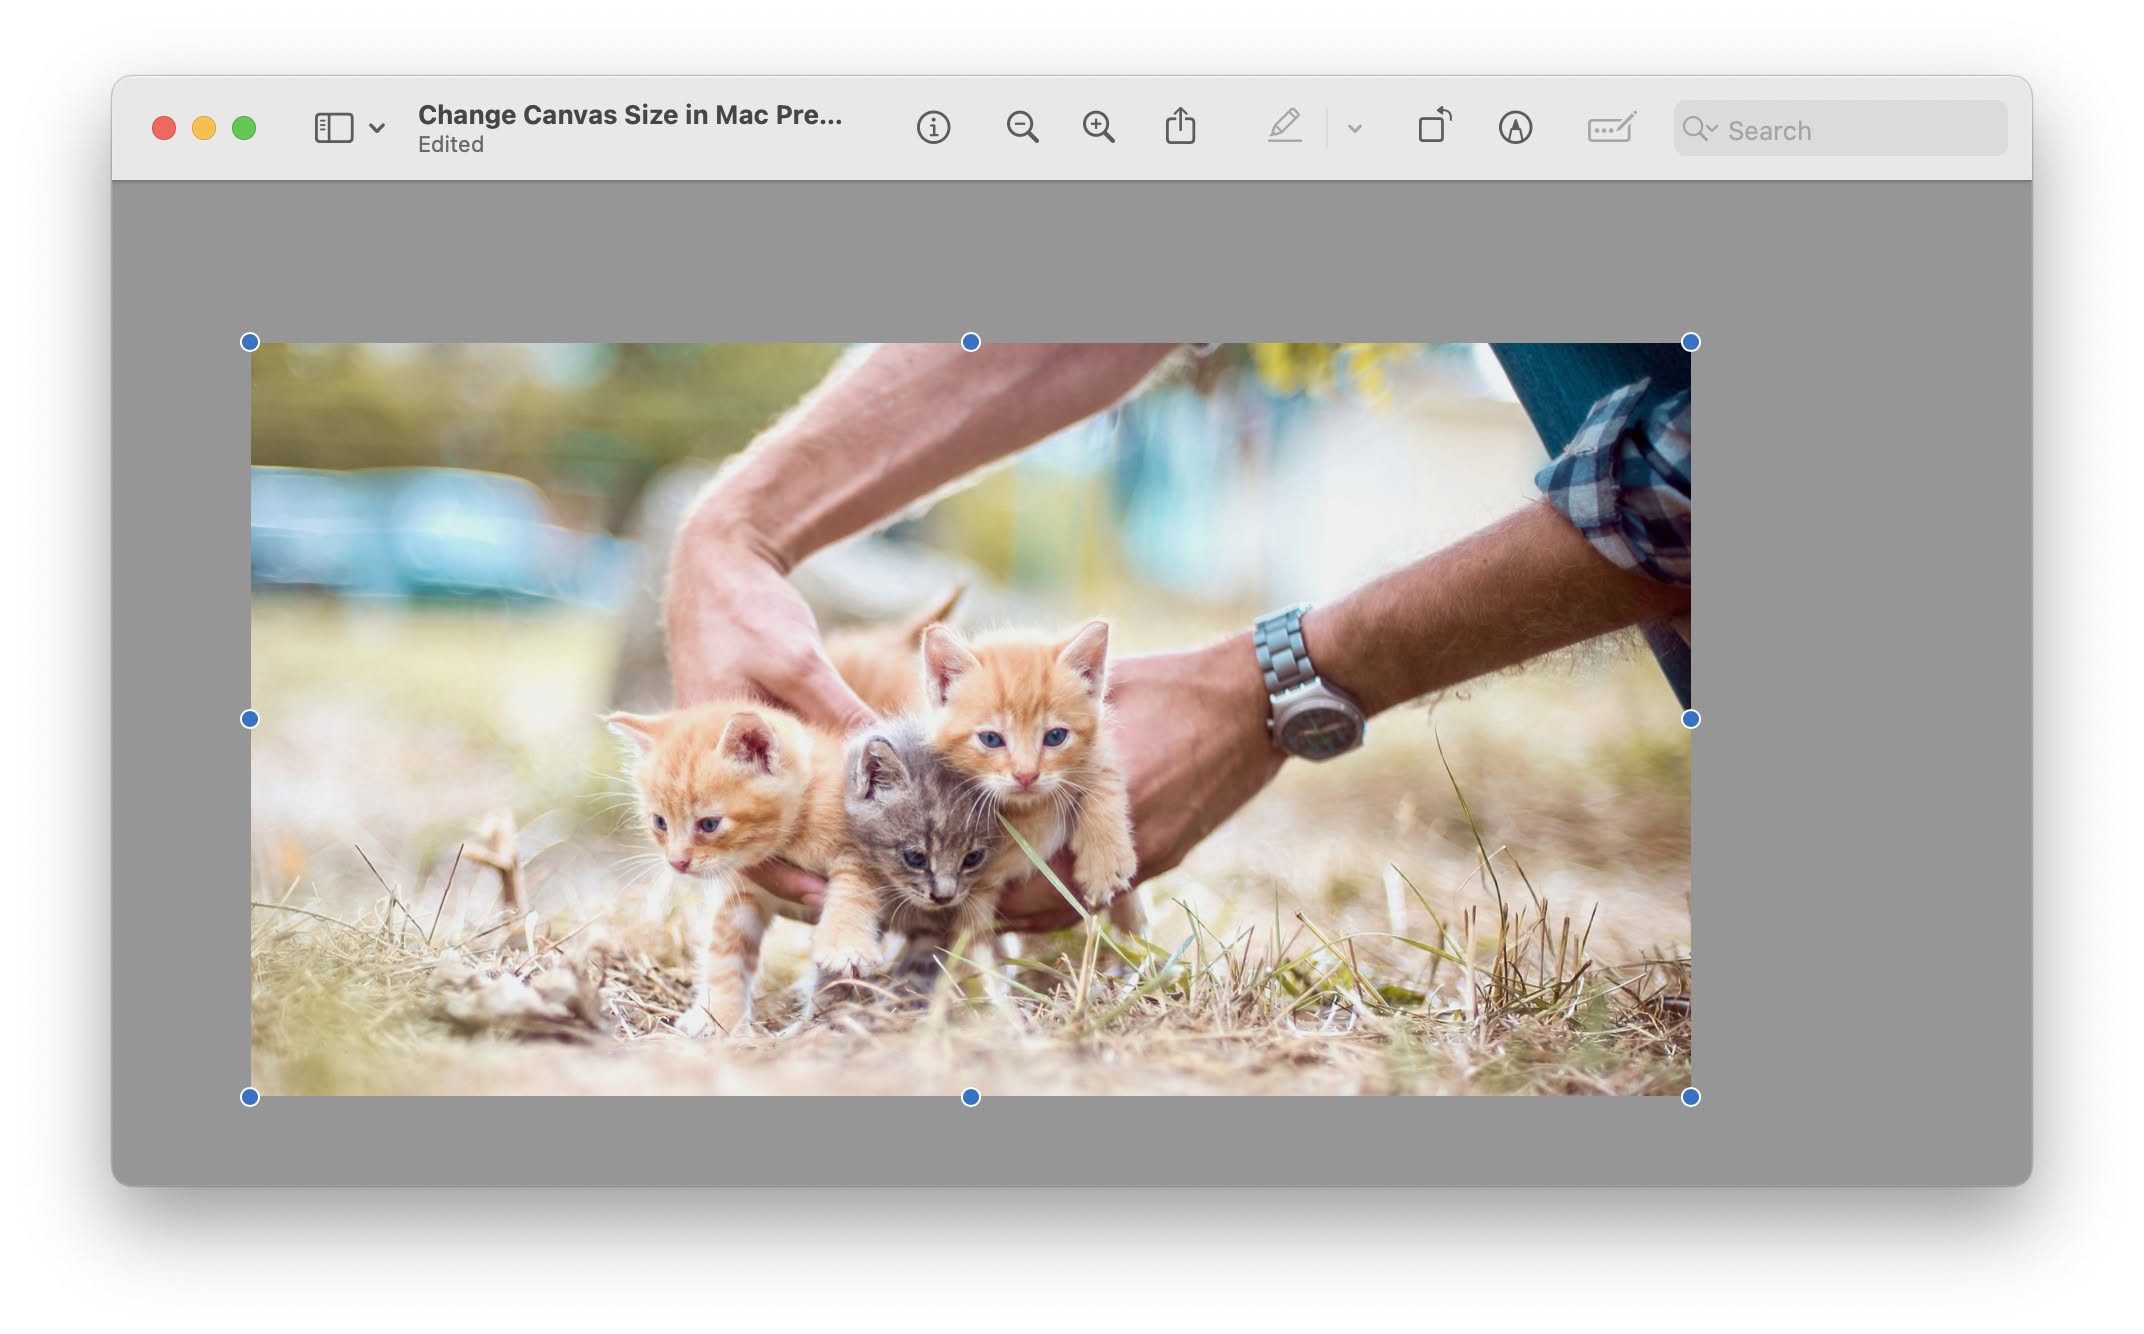Screen dimensions: 2144x1334
Task: Open the form filling toolbar icon
Action: [1612, 127]
